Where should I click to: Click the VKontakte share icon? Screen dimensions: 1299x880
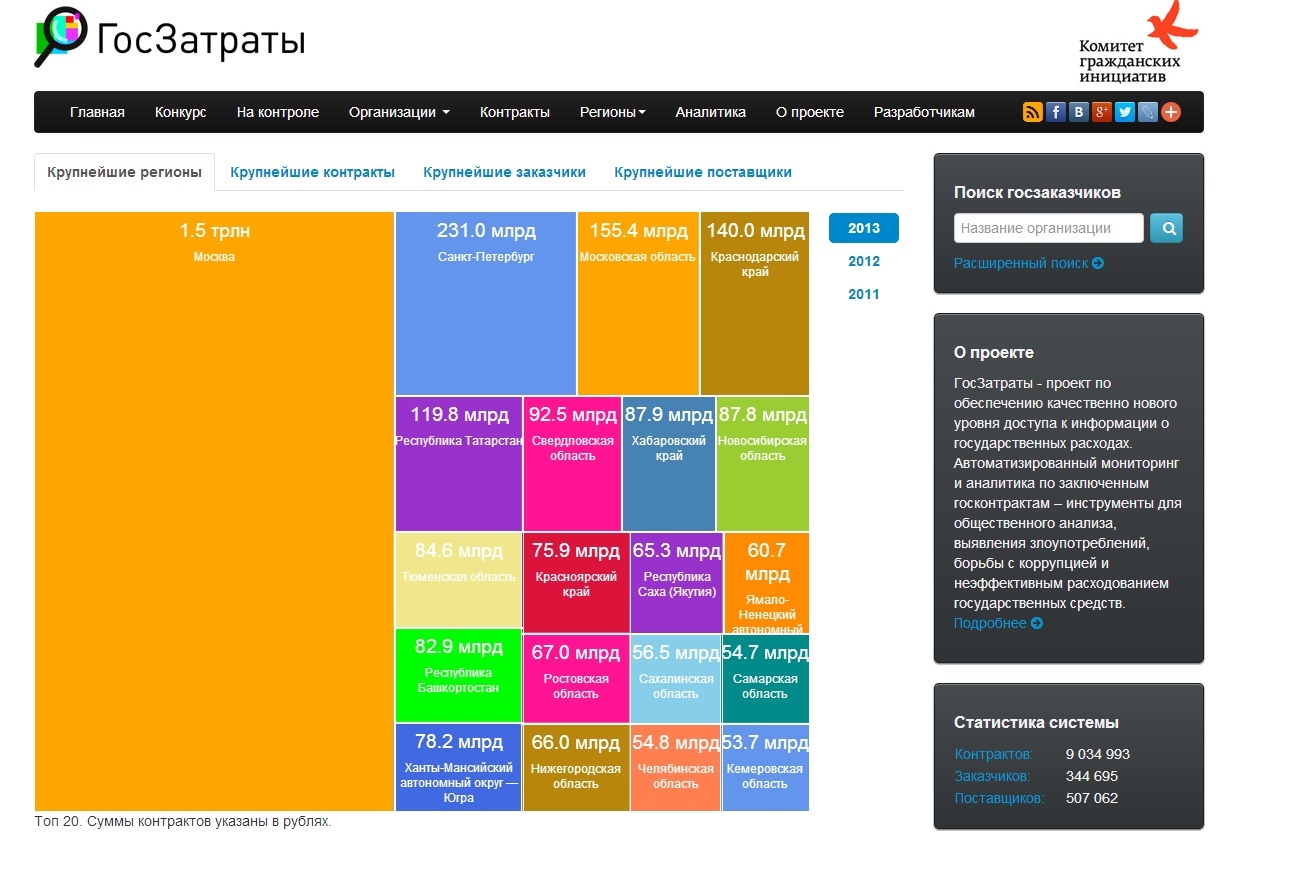pos(1078,112)
